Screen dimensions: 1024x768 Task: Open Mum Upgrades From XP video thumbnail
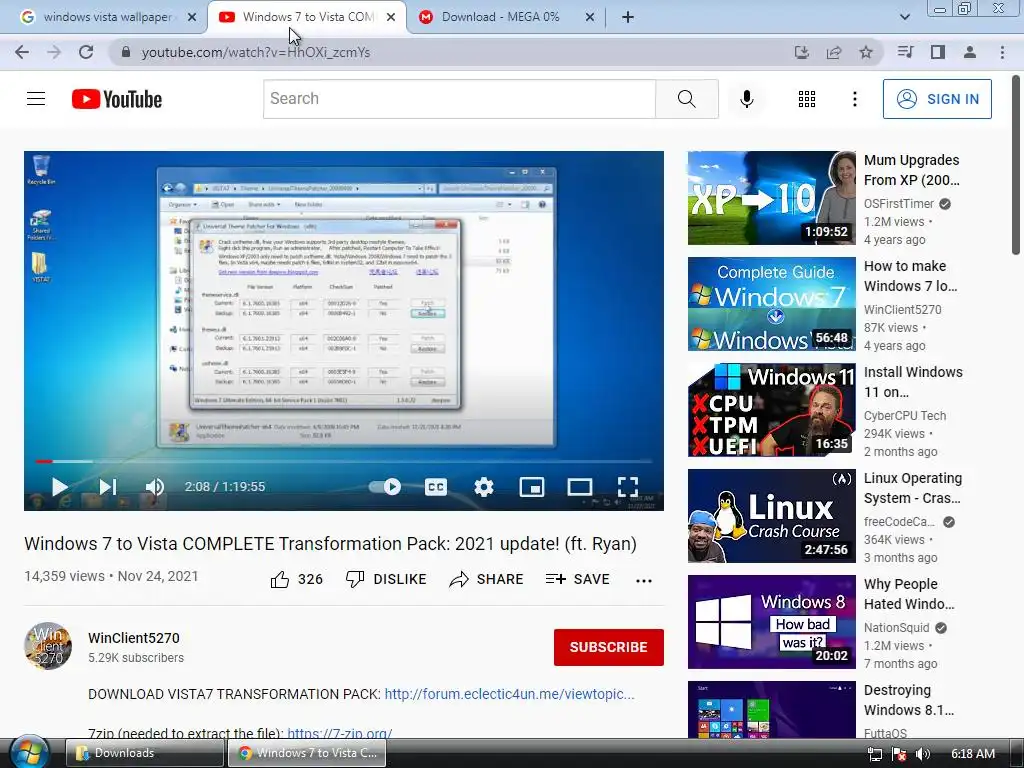771,198
